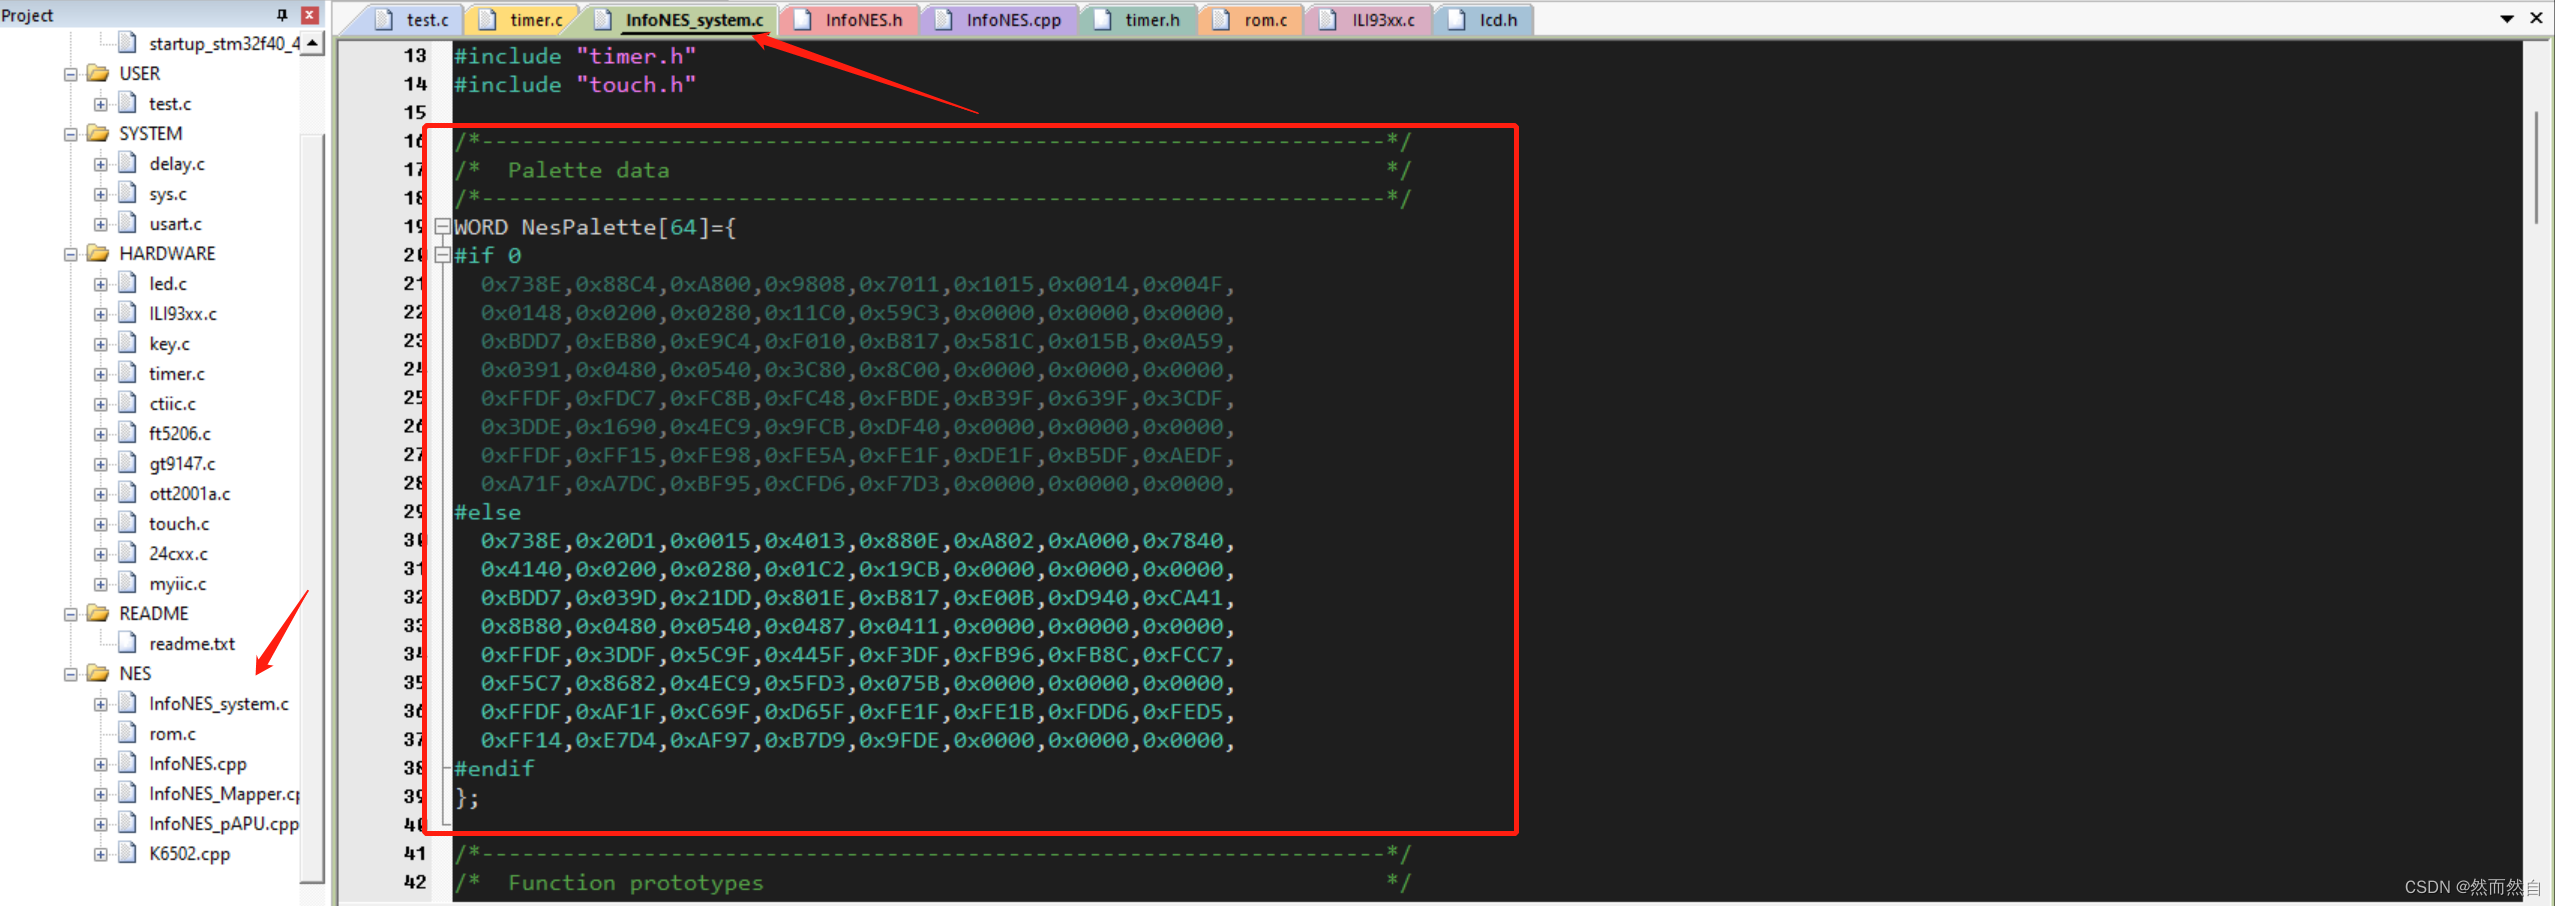Click the ft5206.c file icon

[127, 432]
